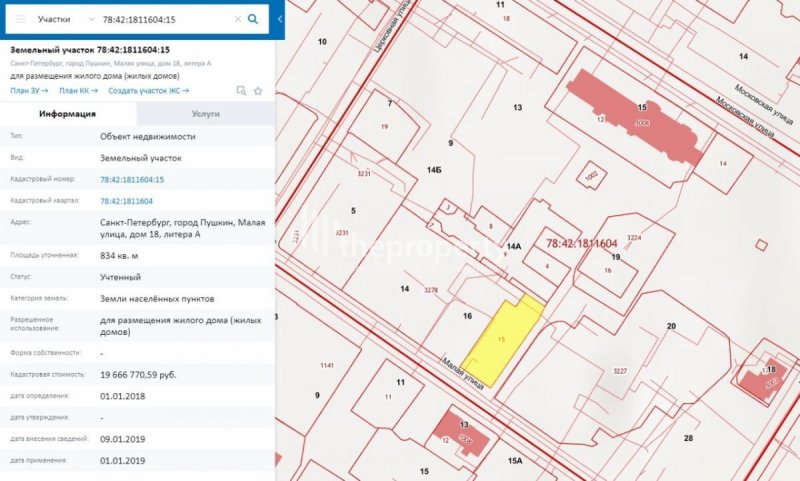Image resolution: width=800 pixels, height=481 pixels.
Task: Open cadastral number 78:42:1811604:15 link
Action: click(x=132, y=180)
